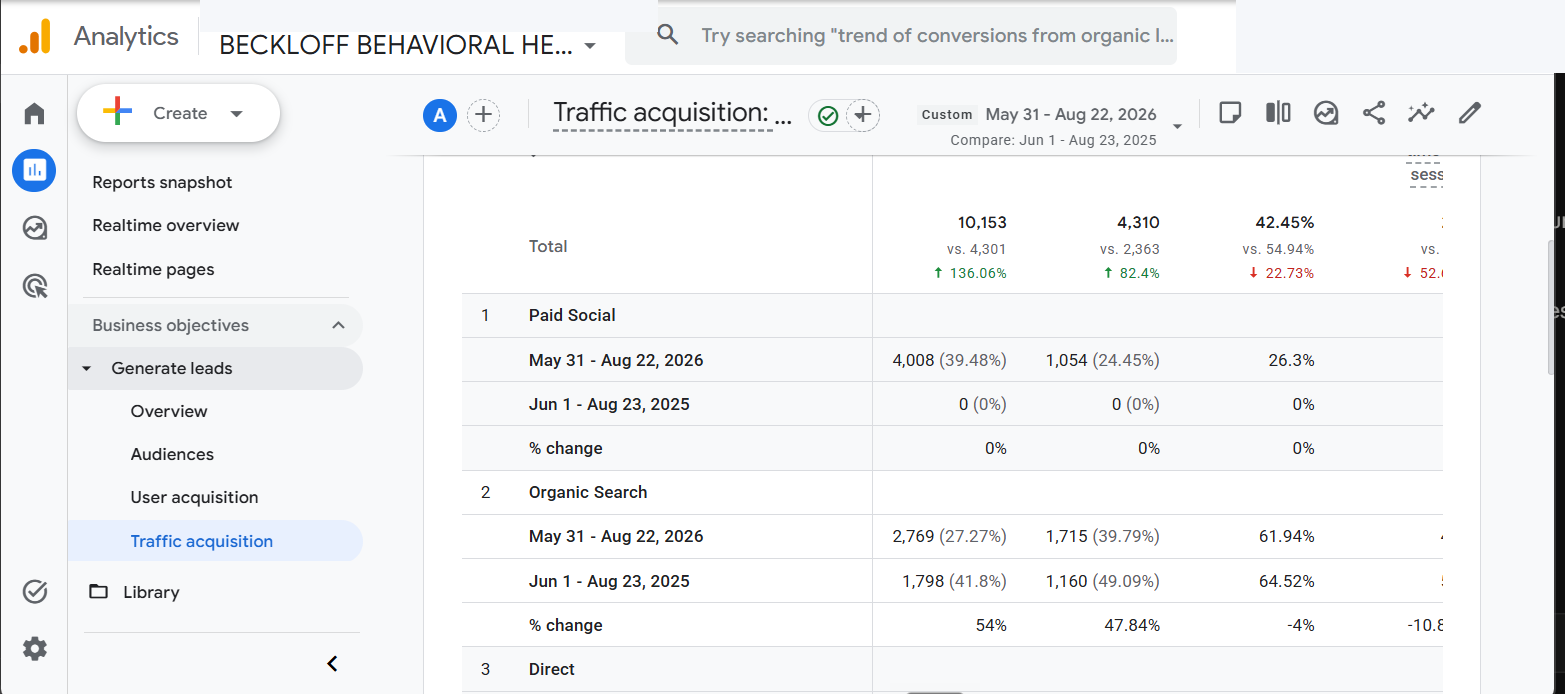Click Paid Social value 4,008 (39.48%)
This screenshot has width=1565, height=694.
coord(949,360)
